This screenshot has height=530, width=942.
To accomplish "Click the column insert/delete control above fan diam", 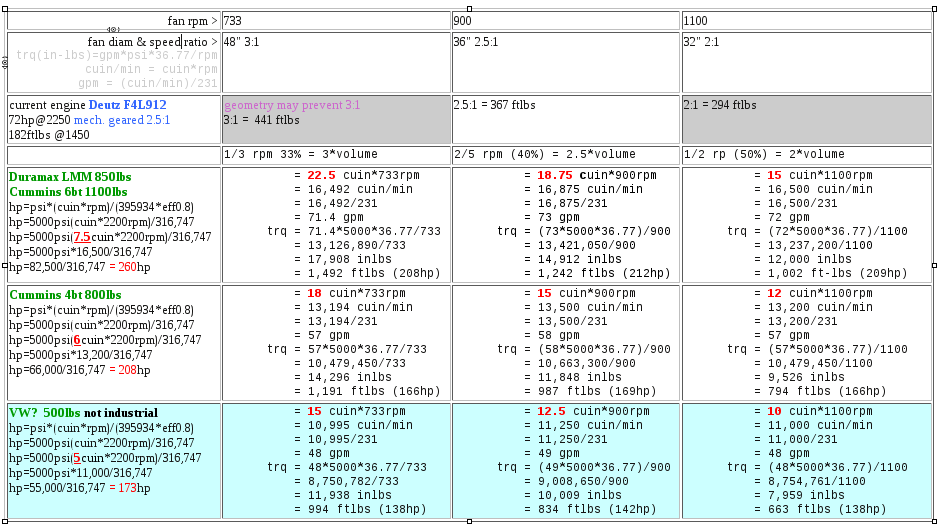I will pyautogui.click(x=113, y=30).
